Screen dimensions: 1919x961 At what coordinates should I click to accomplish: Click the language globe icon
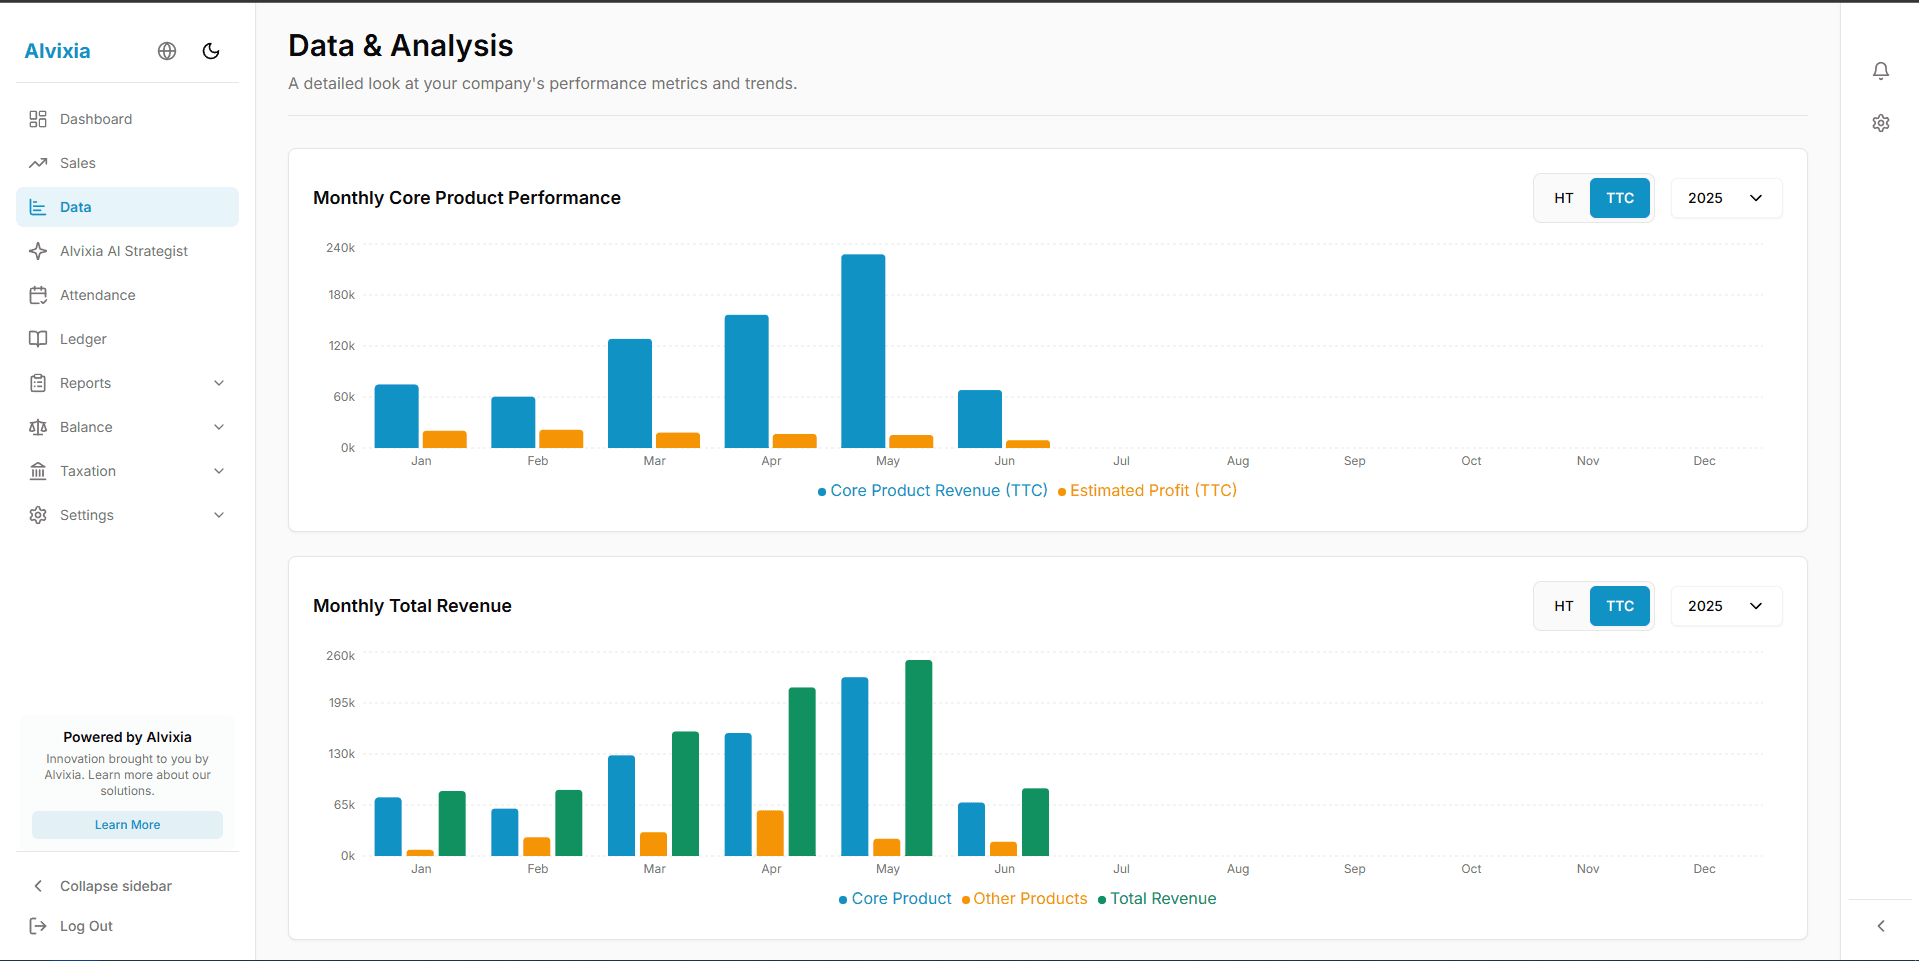166,51
